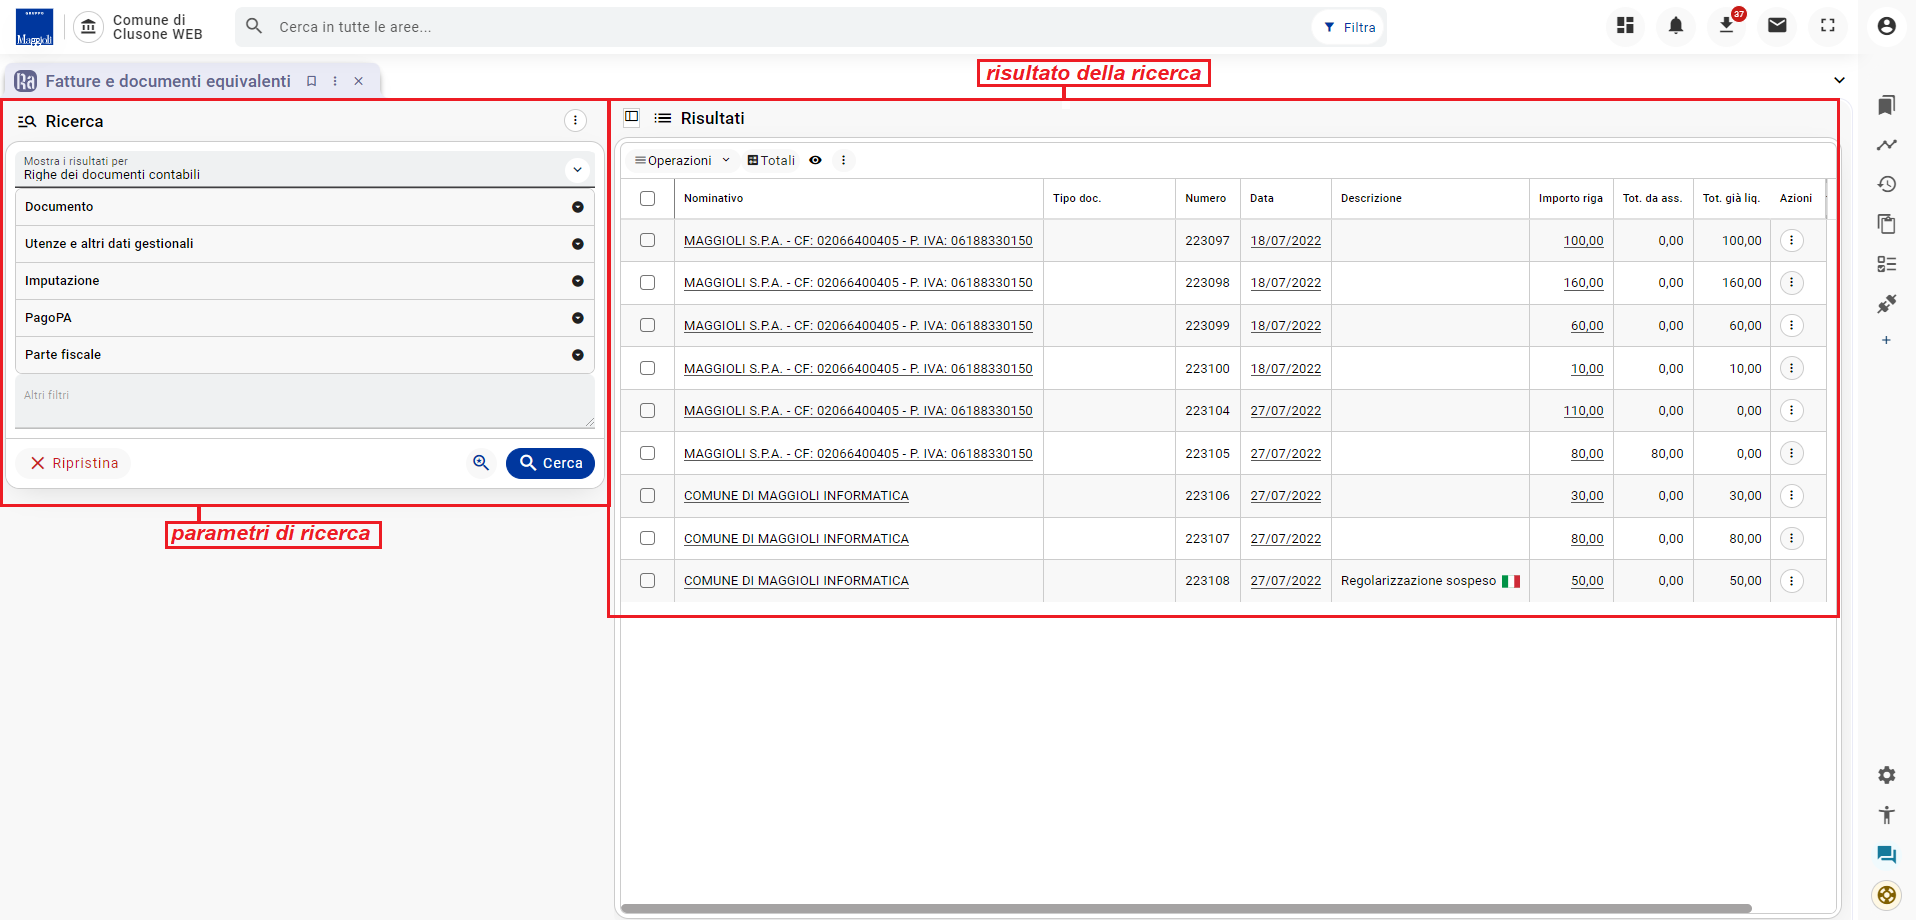Open downloads with red badge
1916x920 pixels.
tap(1727, 26)
